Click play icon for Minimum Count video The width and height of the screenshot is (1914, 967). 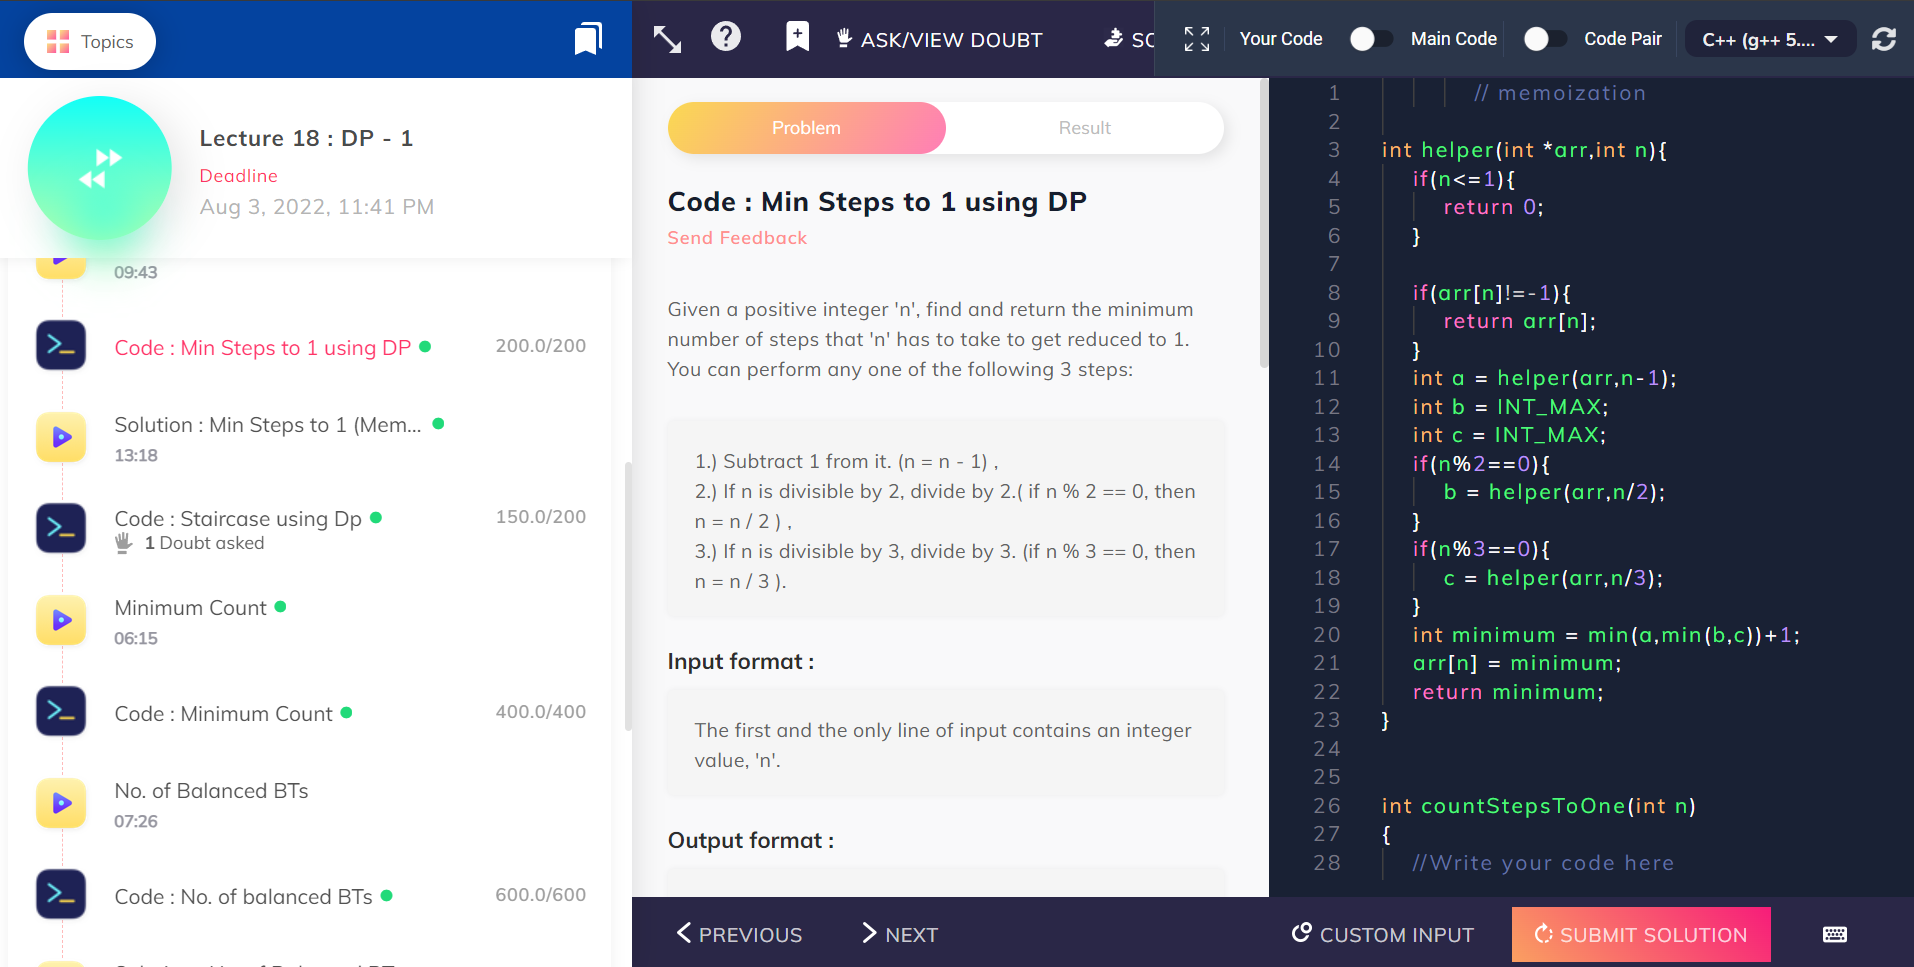pyautogui.click(x=61, y=620)
